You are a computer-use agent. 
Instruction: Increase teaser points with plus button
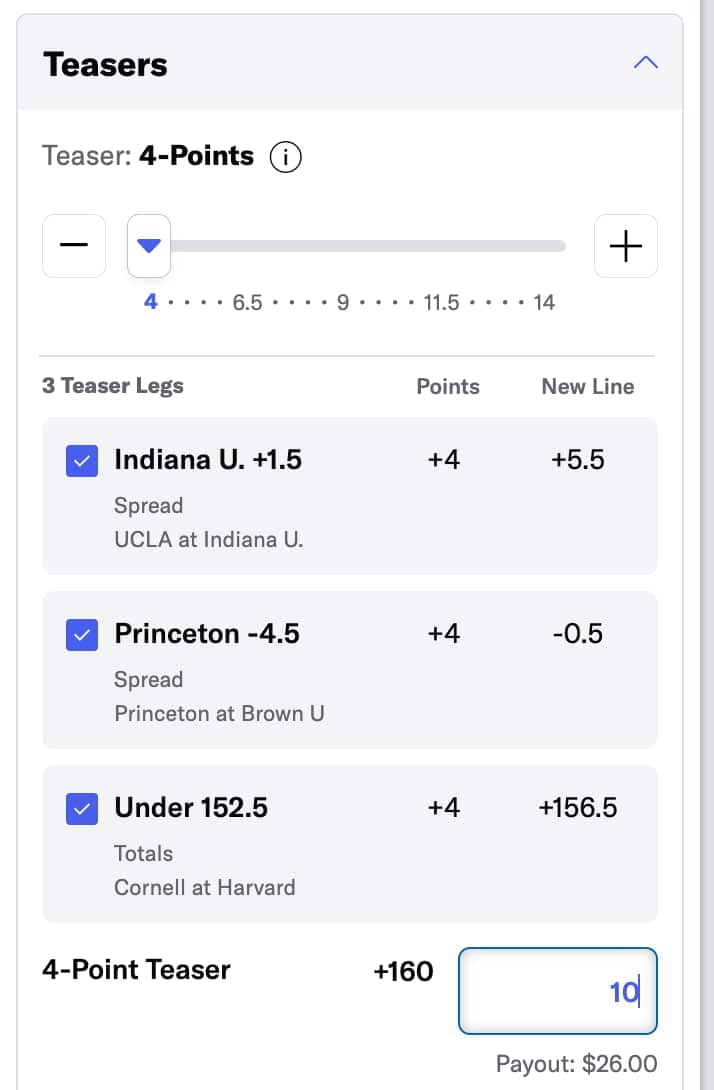coord(626,246)
